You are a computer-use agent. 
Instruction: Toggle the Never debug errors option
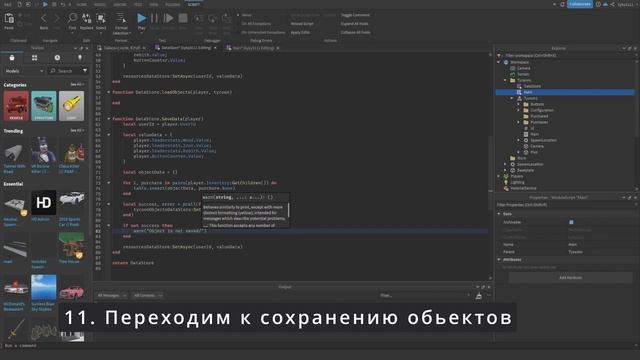(246, 15)
